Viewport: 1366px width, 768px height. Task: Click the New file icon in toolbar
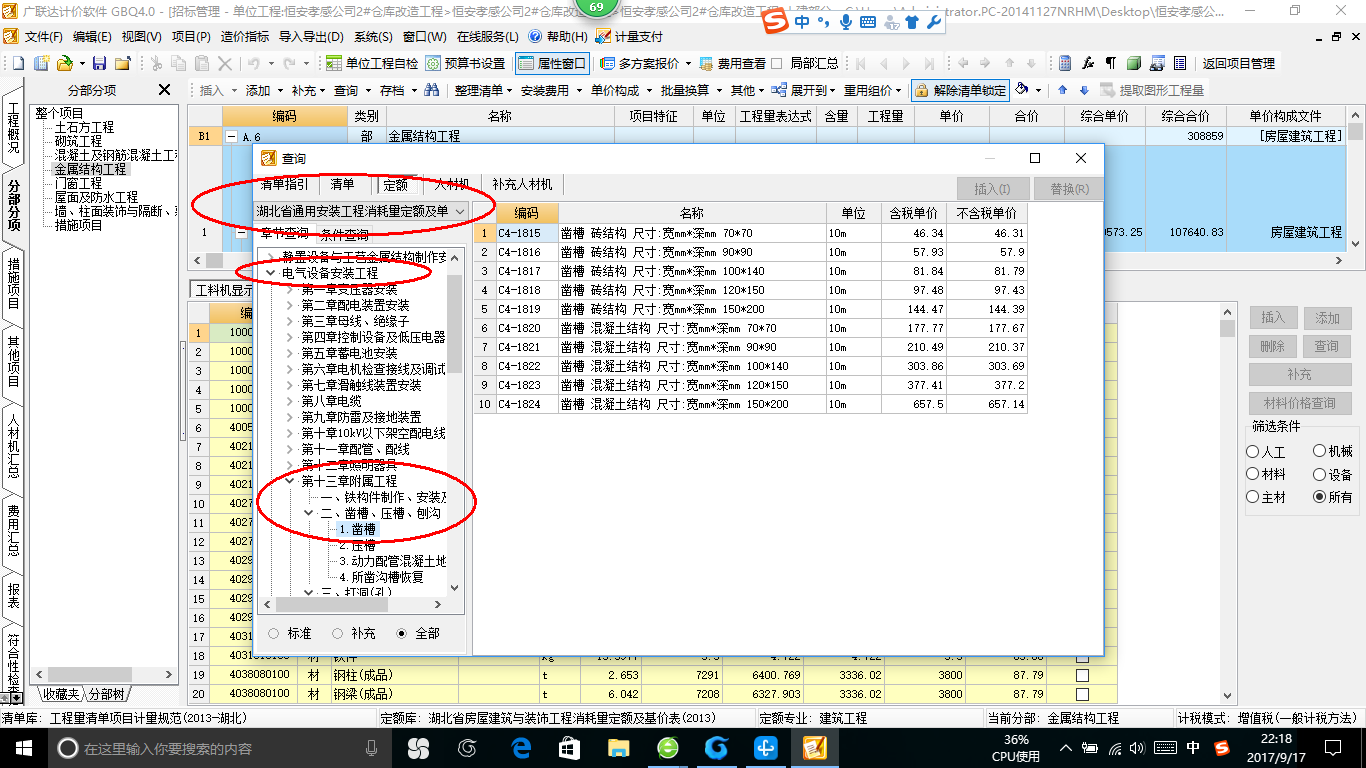[x=17, y=63]
